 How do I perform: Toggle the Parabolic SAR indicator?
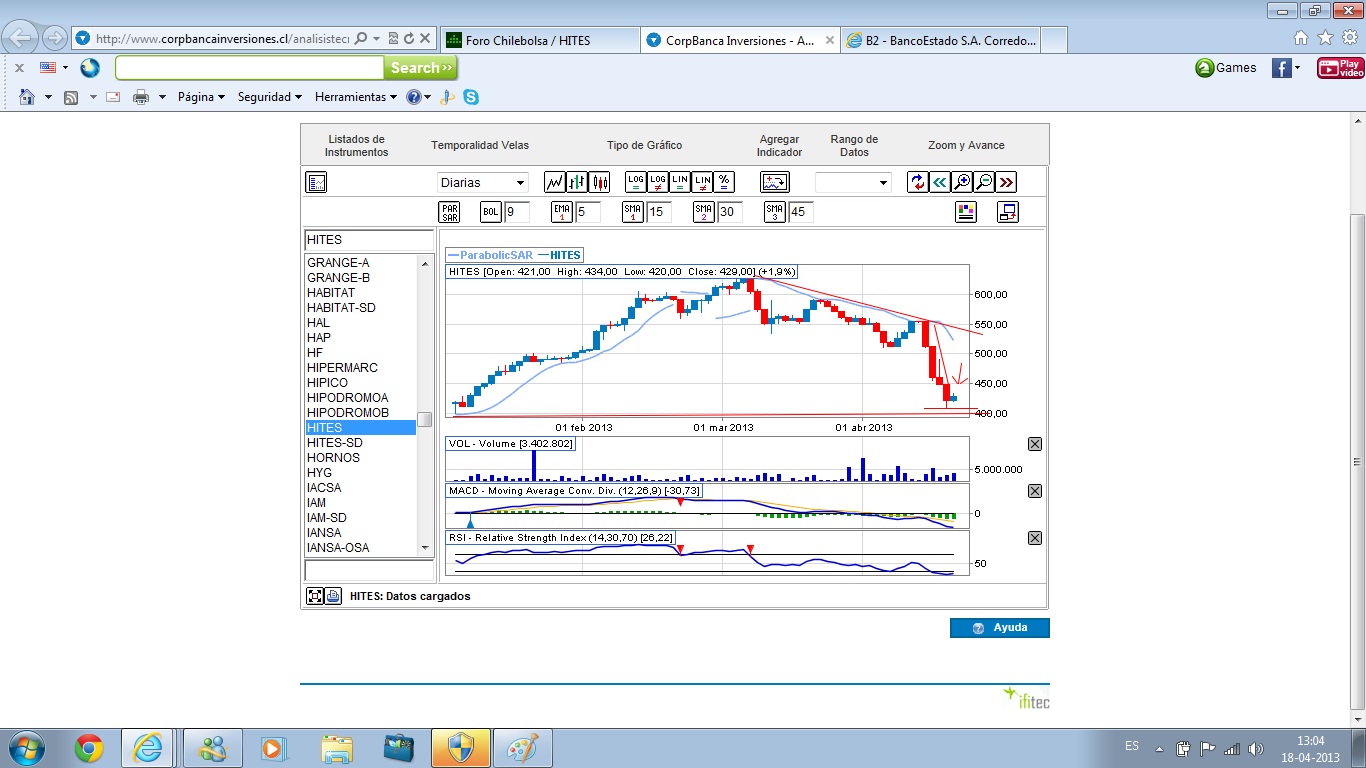coord(449,212)
